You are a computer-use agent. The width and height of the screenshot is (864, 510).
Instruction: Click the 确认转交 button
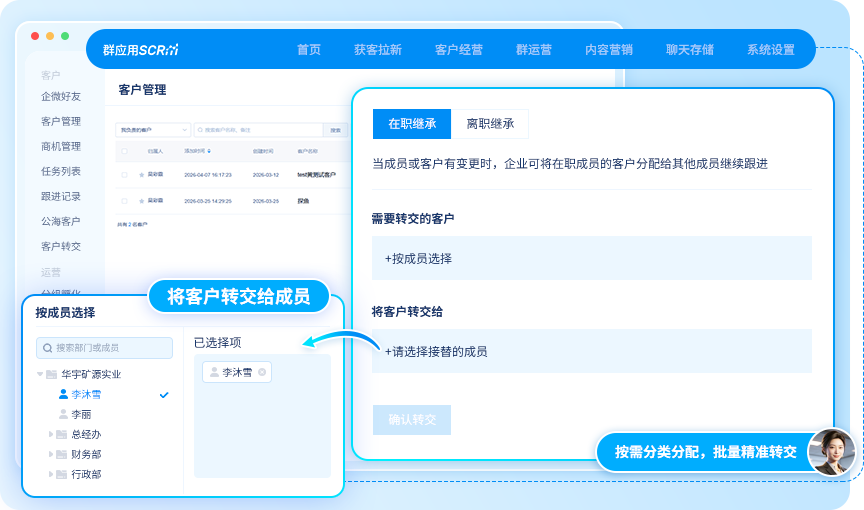point(412,420)
